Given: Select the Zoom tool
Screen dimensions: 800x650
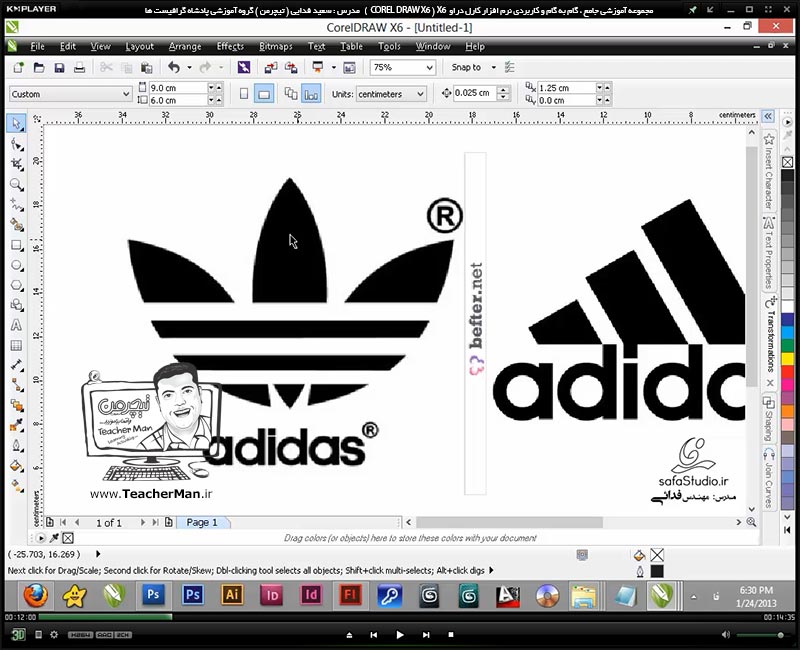Looking at the screenshot, I should pyautogui.click(x=16, y=185).
